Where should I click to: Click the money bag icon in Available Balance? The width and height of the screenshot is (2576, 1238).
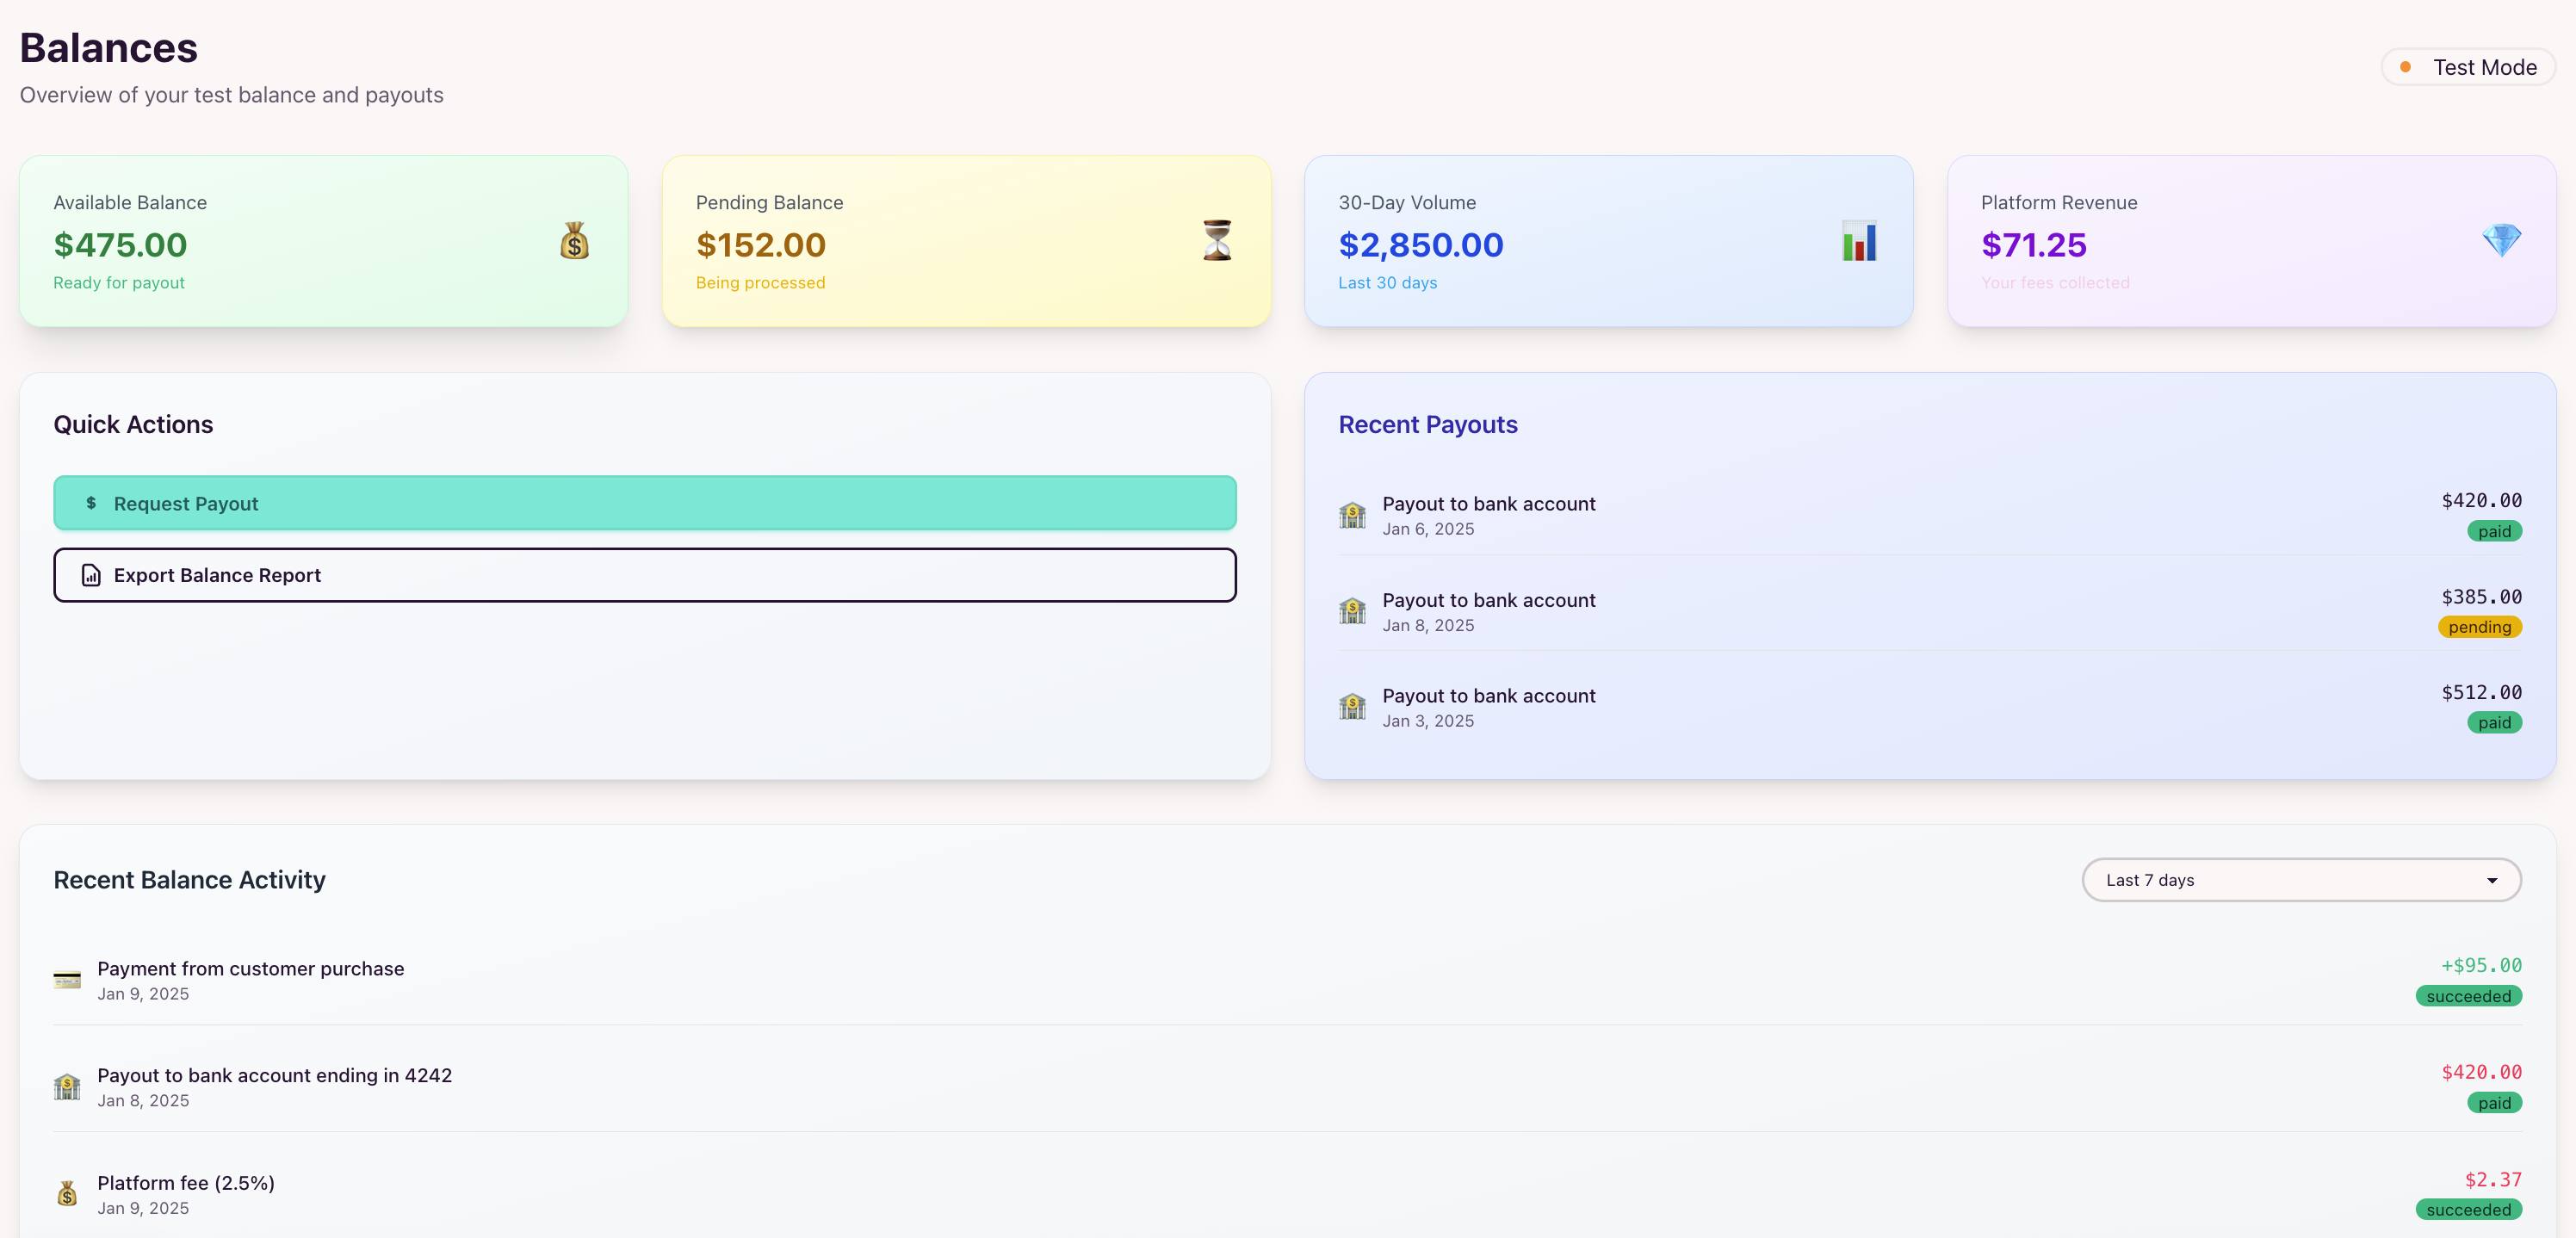point(574,241)
